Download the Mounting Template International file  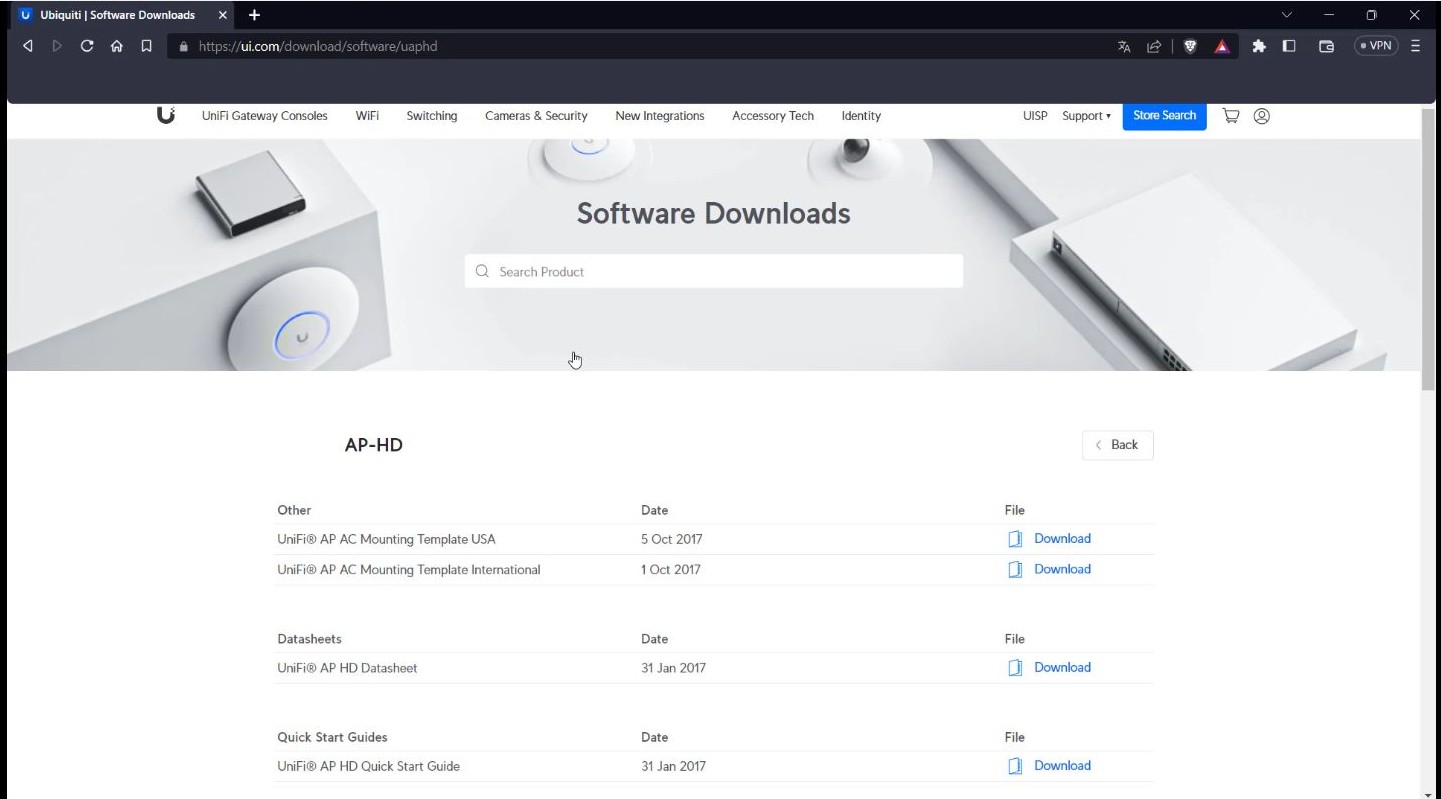[x=1062, y=569]
